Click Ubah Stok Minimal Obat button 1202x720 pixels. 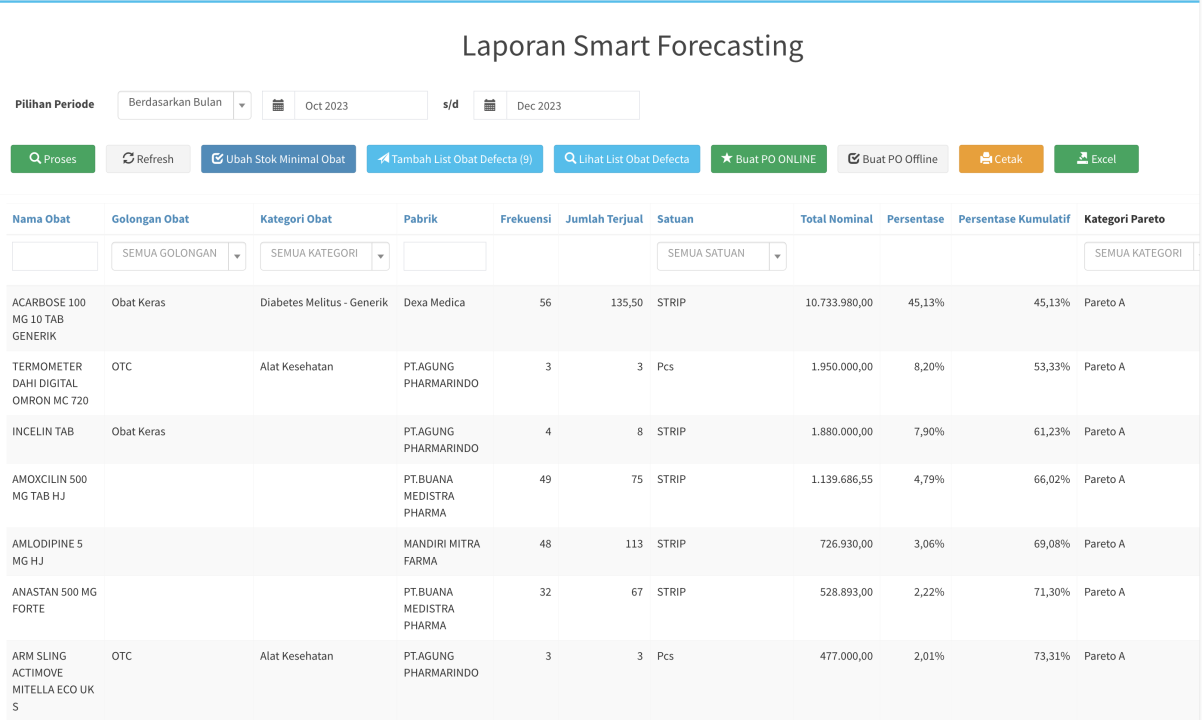point(278,159)
